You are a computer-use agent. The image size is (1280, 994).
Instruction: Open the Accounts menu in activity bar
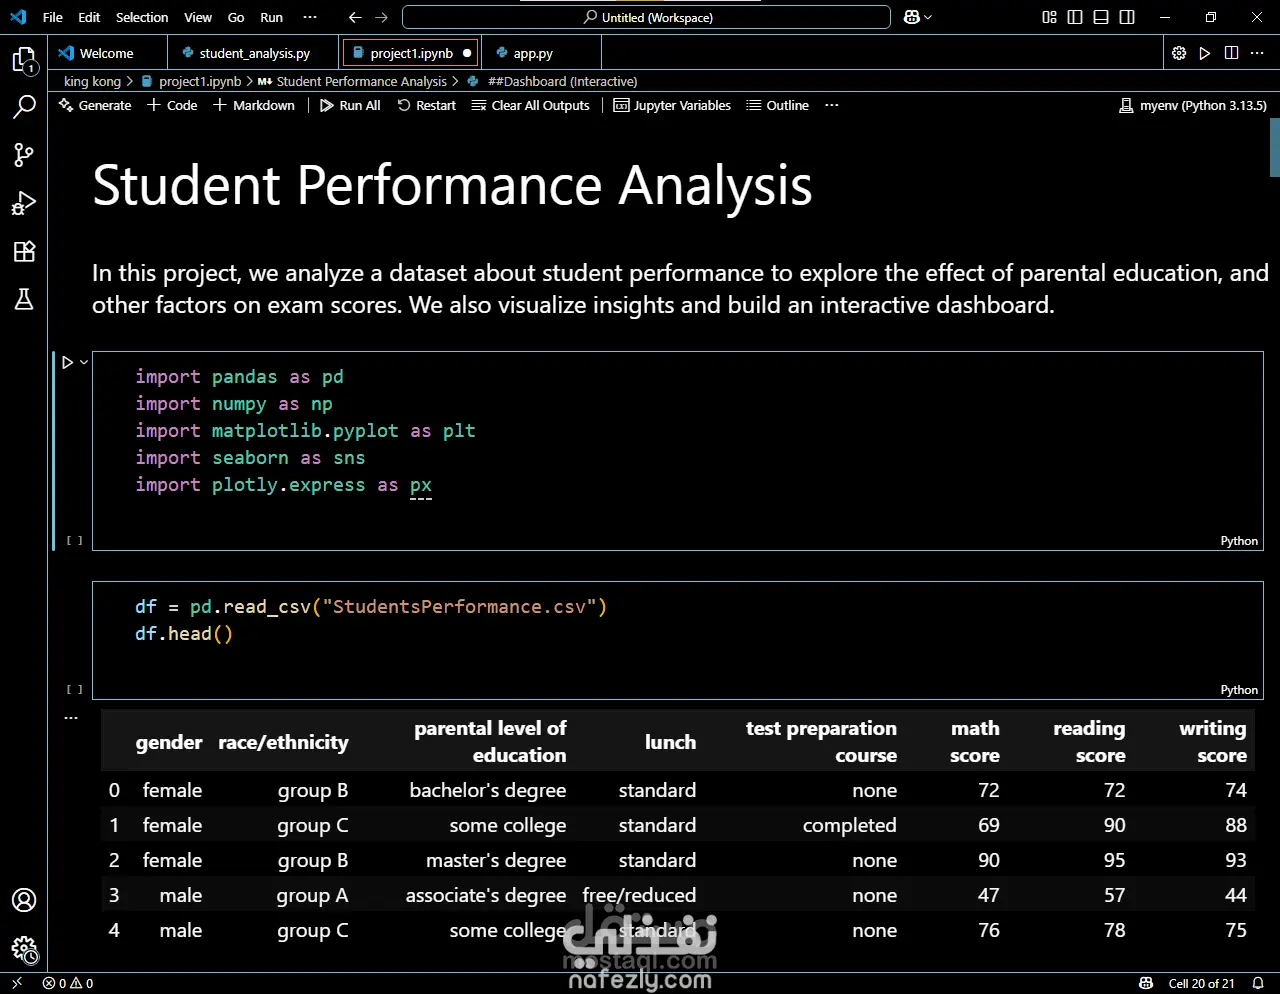pos(24,900)
